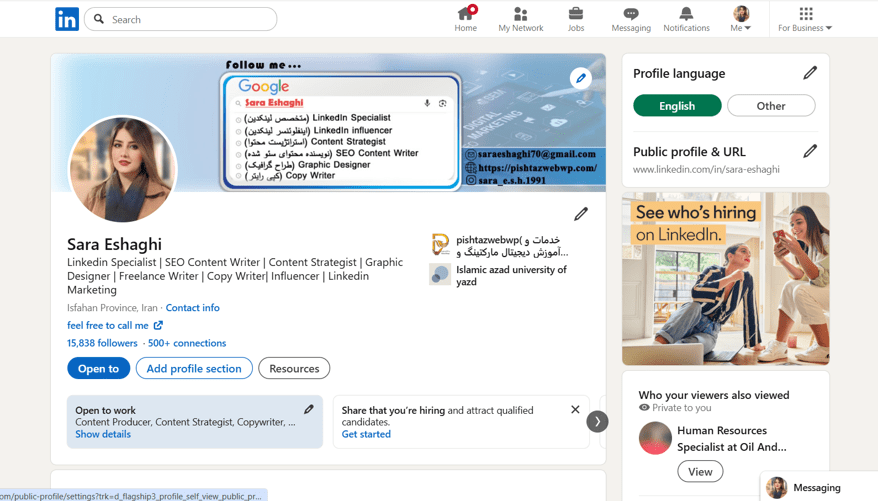
Task: Expand the Me dropdown menu
Action: pyautogui.click(x=741, y=19)
